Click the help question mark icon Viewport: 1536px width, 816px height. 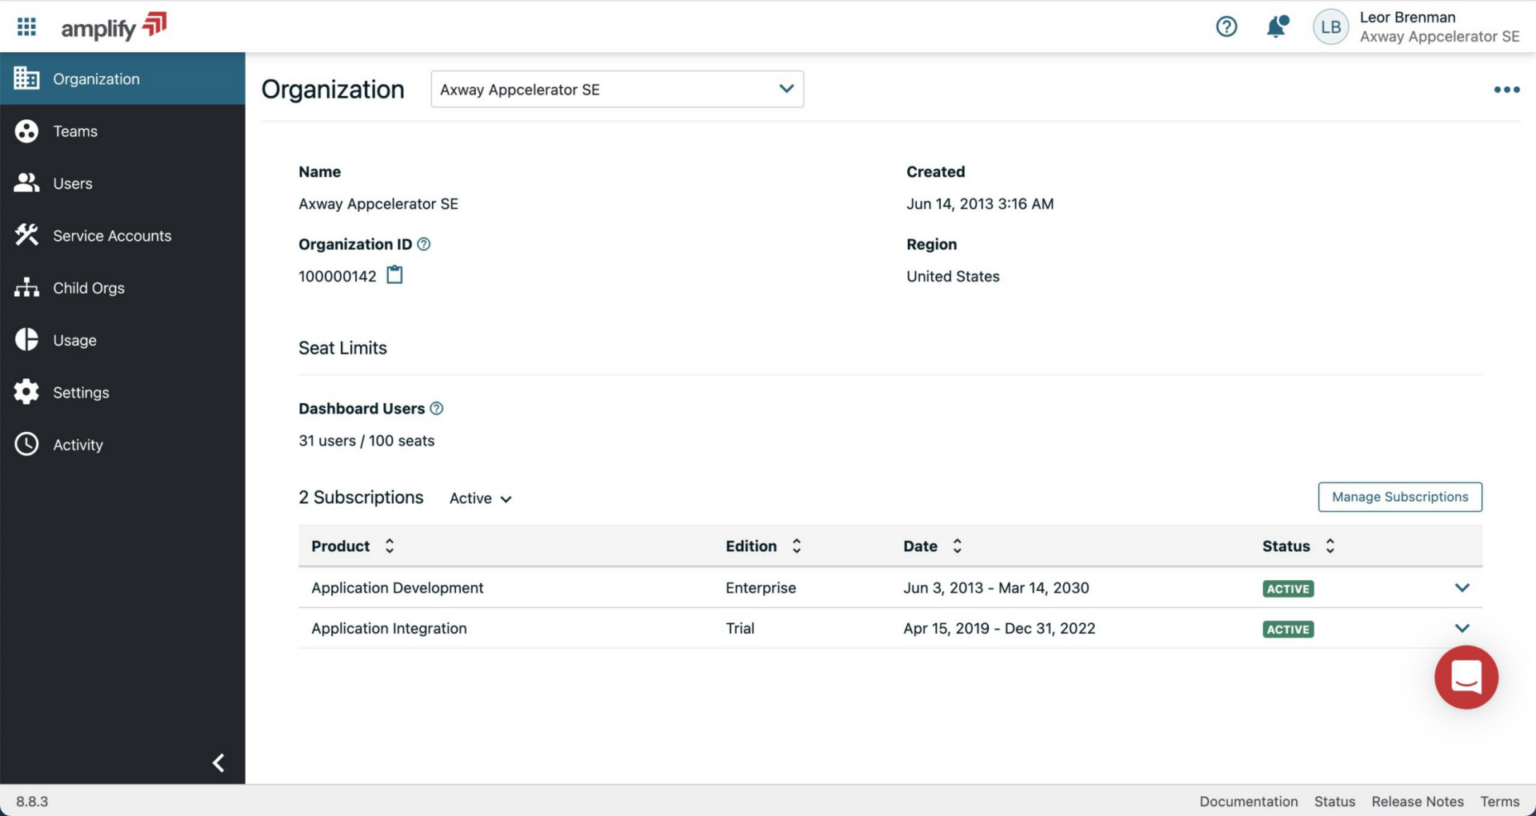1226,27
